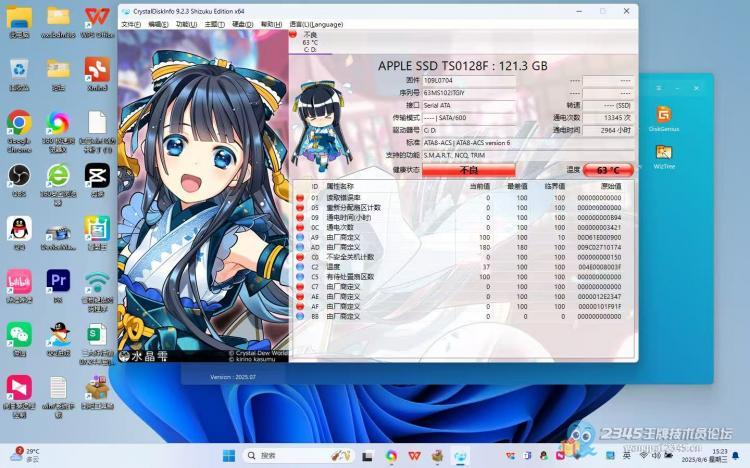The width and height of the screenshot is (750, 468).
Task: Open the notification bell in the taskbar
Action: tap(736, 455)
